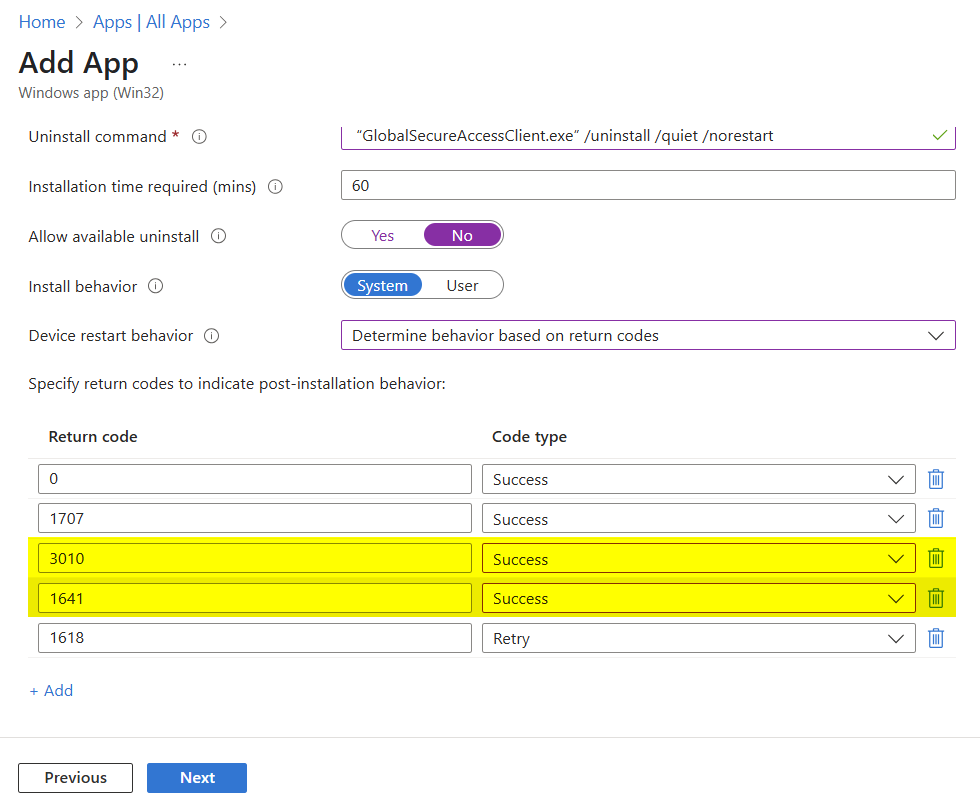
Task: Add a new return code row
Action: pos(51,690)
